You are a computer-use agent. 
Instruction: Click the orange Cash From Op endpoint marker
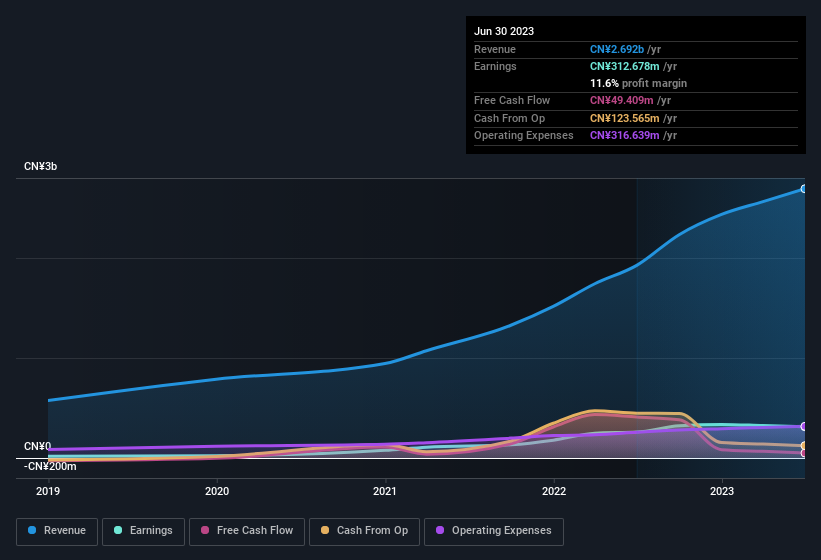804,446
